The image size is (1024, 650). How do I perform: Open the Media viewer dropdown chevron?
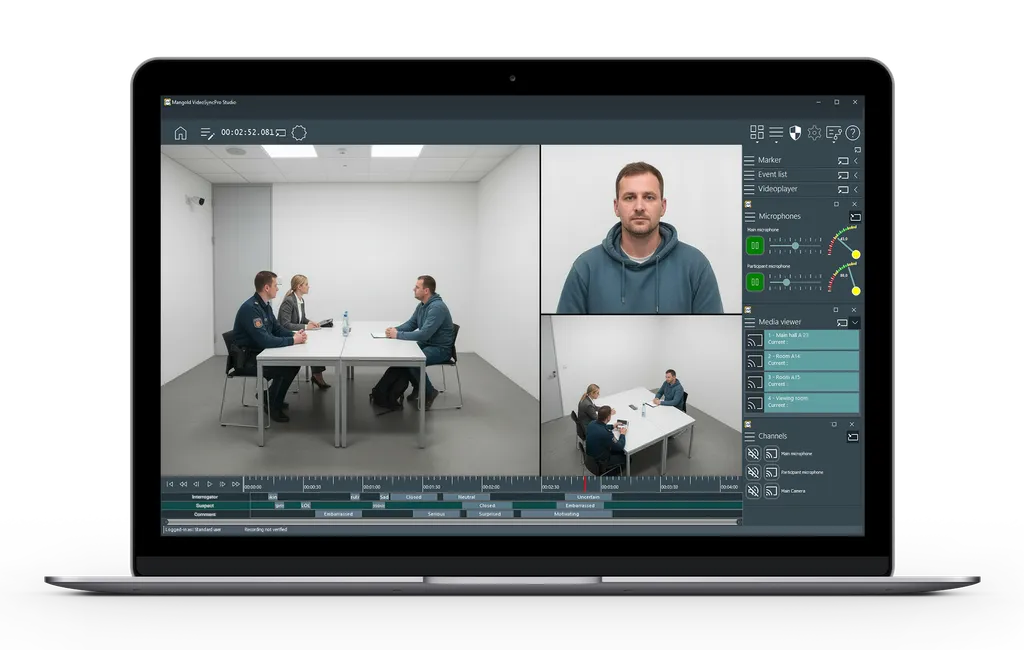855,322
